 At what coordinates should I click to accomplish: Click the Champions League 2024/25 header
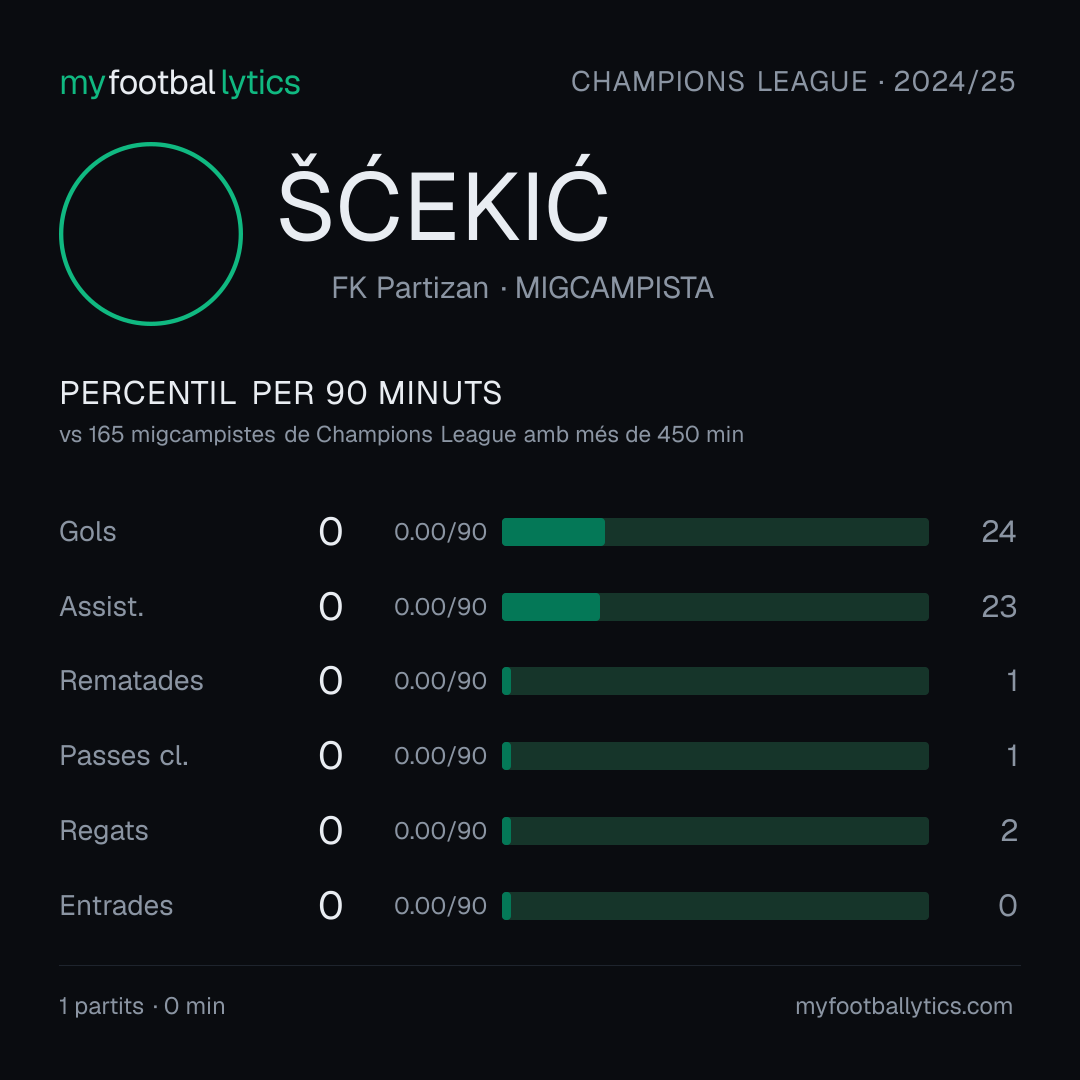coord(793,81)
